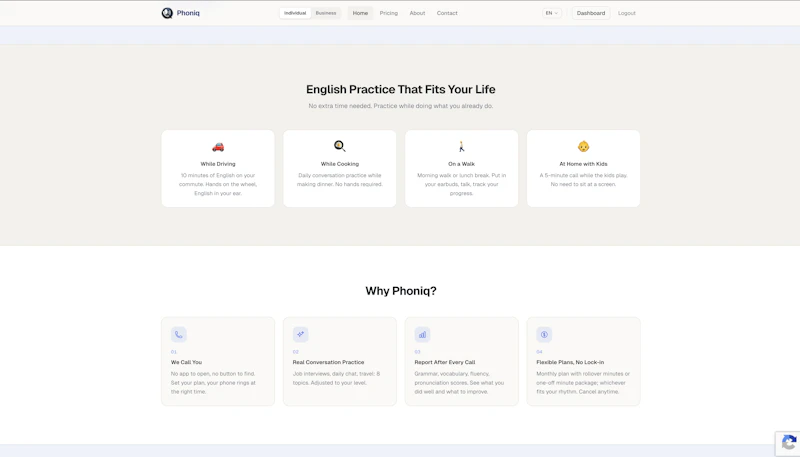Expand the EN language dropdown

click(x=552, y=13)
